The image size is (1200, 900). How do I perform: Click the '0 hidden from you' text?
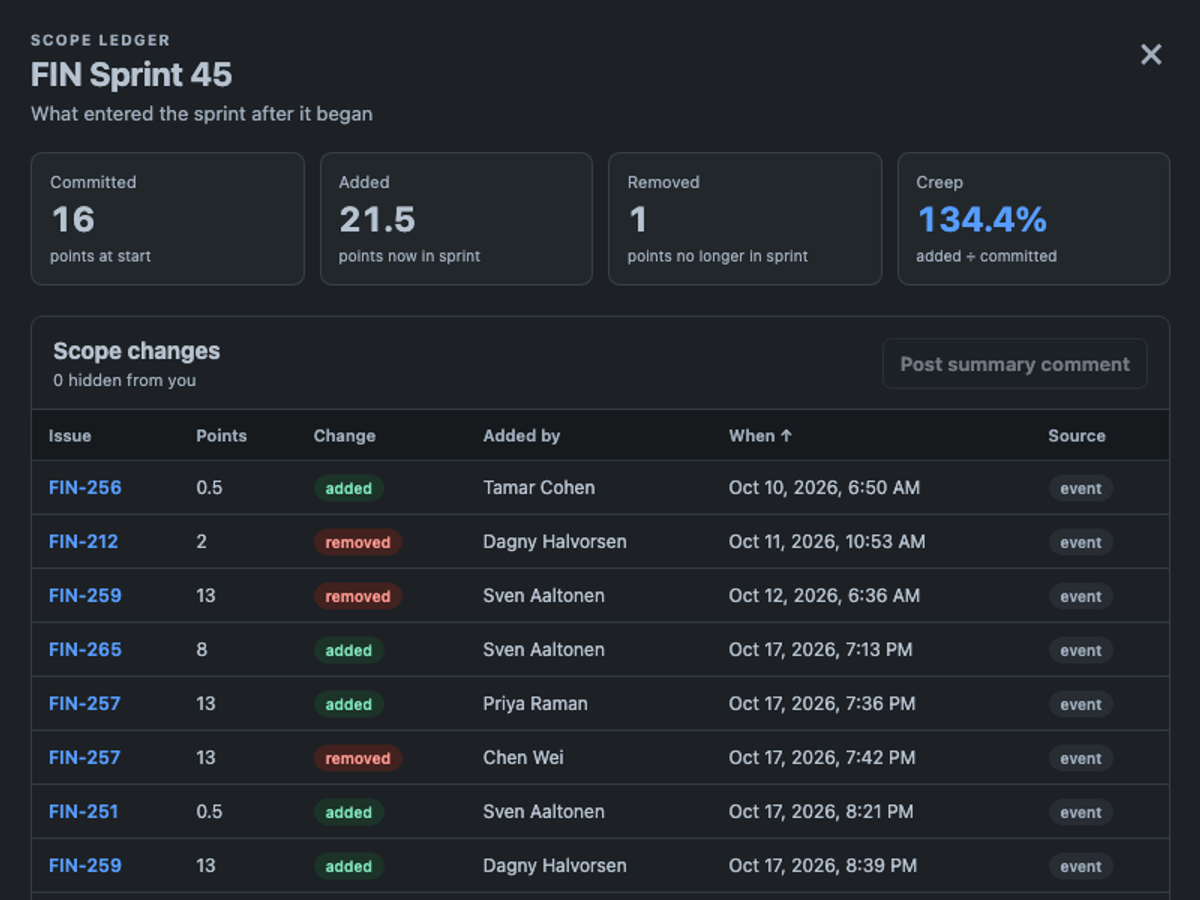pyautogui.click(x=124, y=380)
